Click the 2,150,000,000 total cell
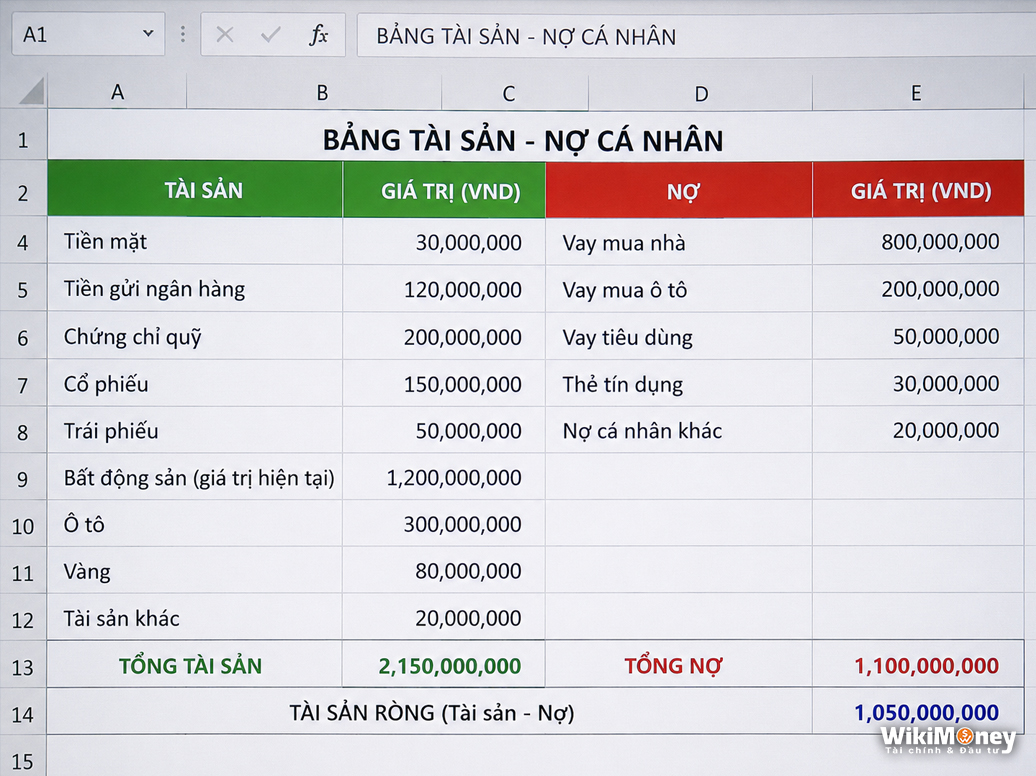Viewport: 1036px width, 776px height. pos(444,665)
